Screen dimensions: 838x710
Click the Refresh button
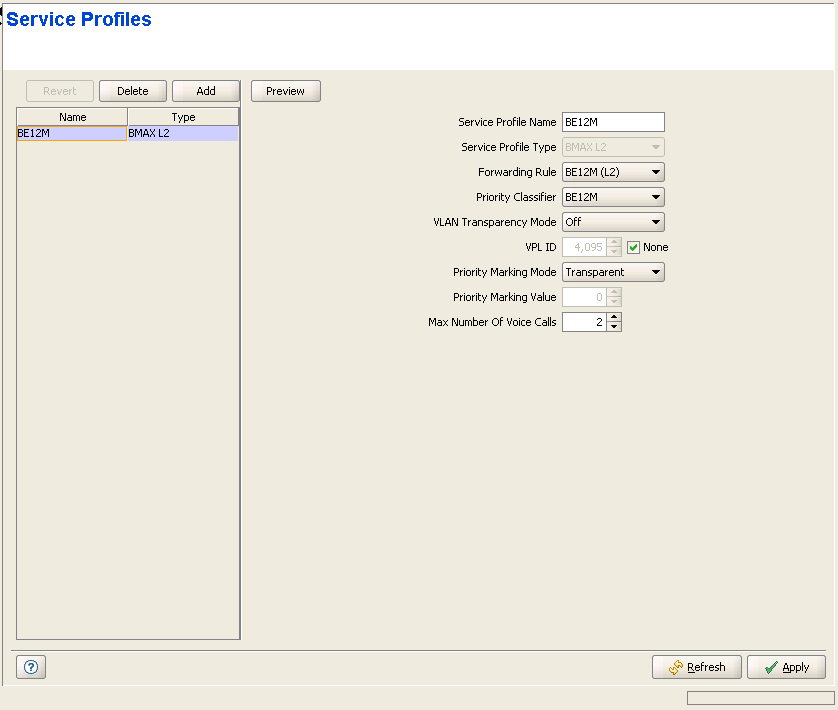[696, 667]
